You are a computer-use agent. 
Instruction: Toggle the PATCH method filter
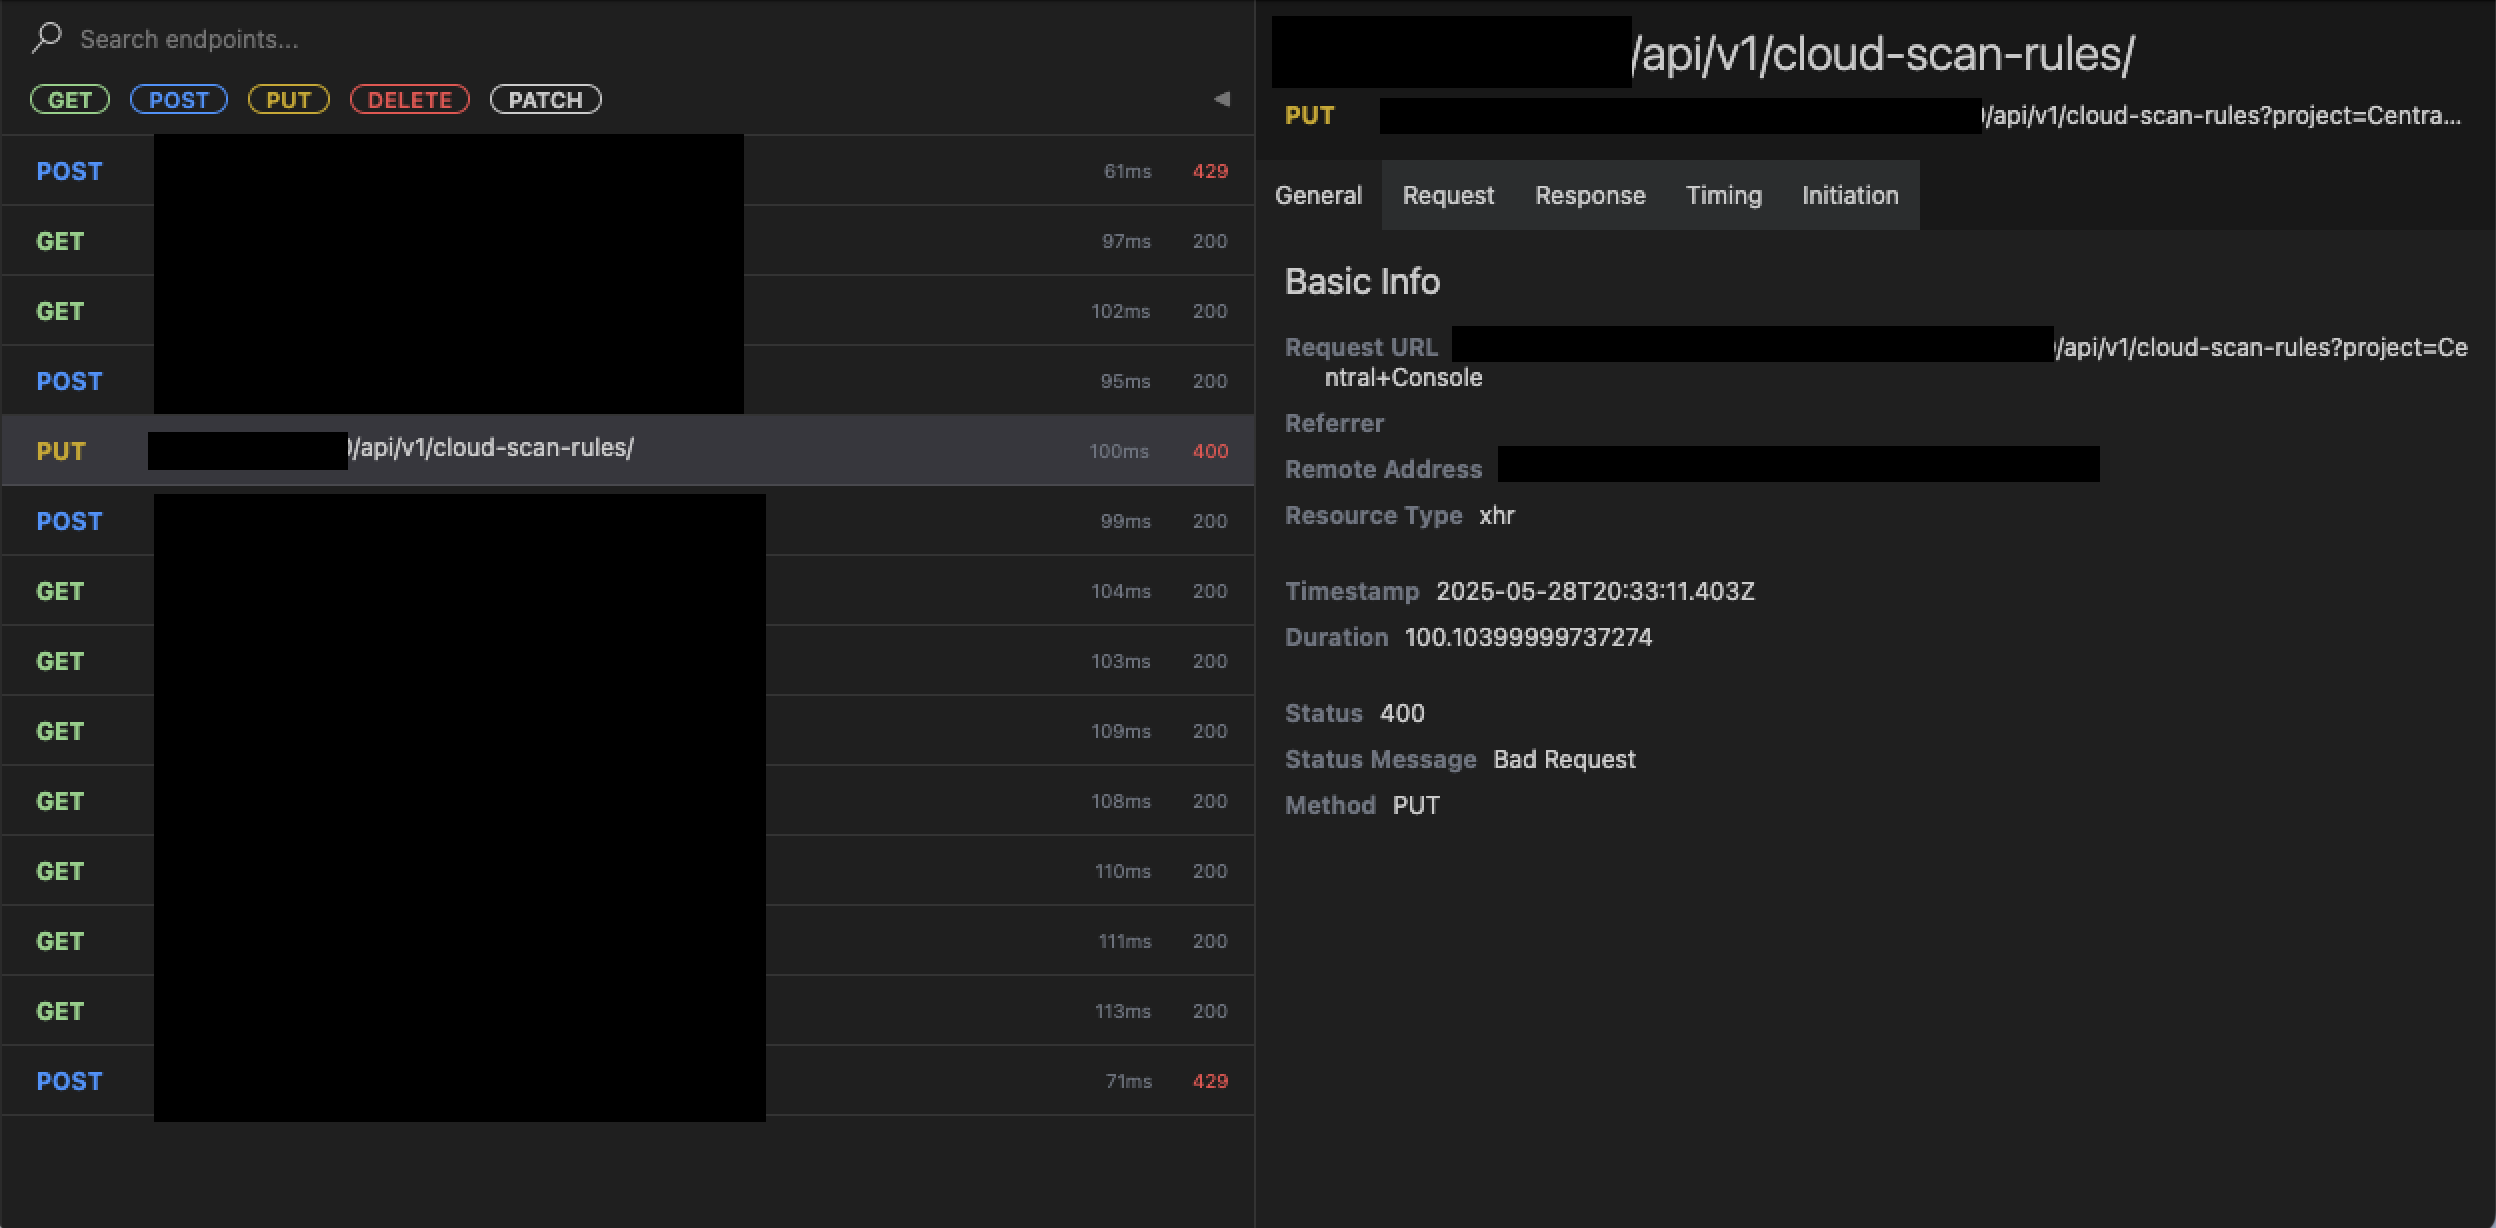pos(545,100)
